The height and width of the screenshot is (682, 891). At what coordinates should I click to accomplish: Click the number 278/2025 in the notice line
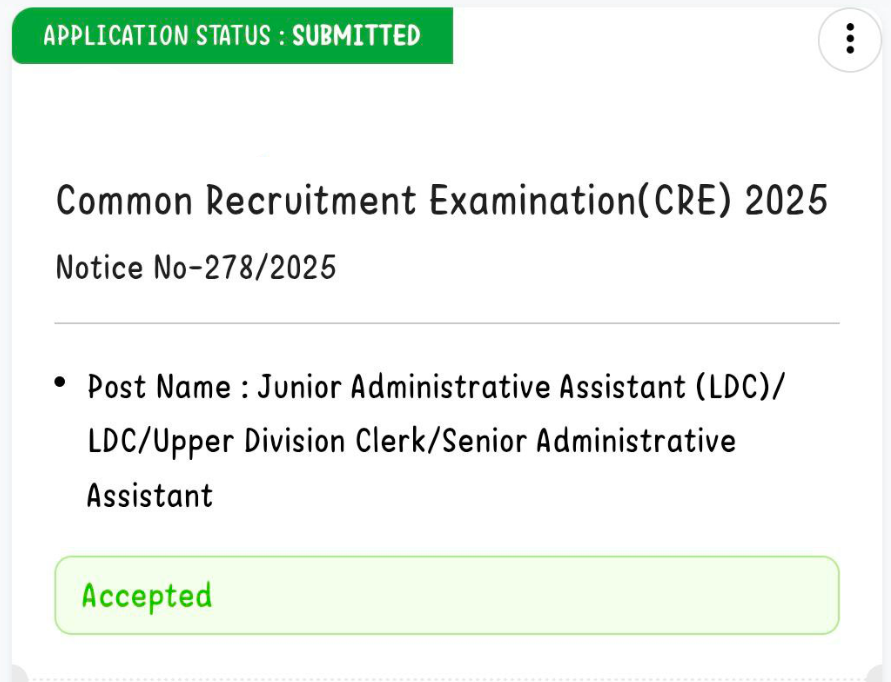pos(270,267)
